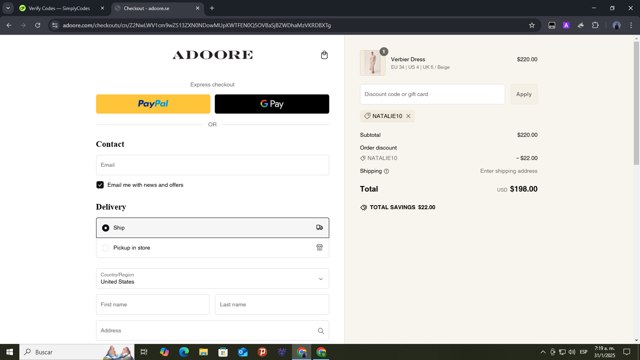This screenshot has width=640, height=360.
Task: Click the browser address bar URL
Action: coord(197,25)
